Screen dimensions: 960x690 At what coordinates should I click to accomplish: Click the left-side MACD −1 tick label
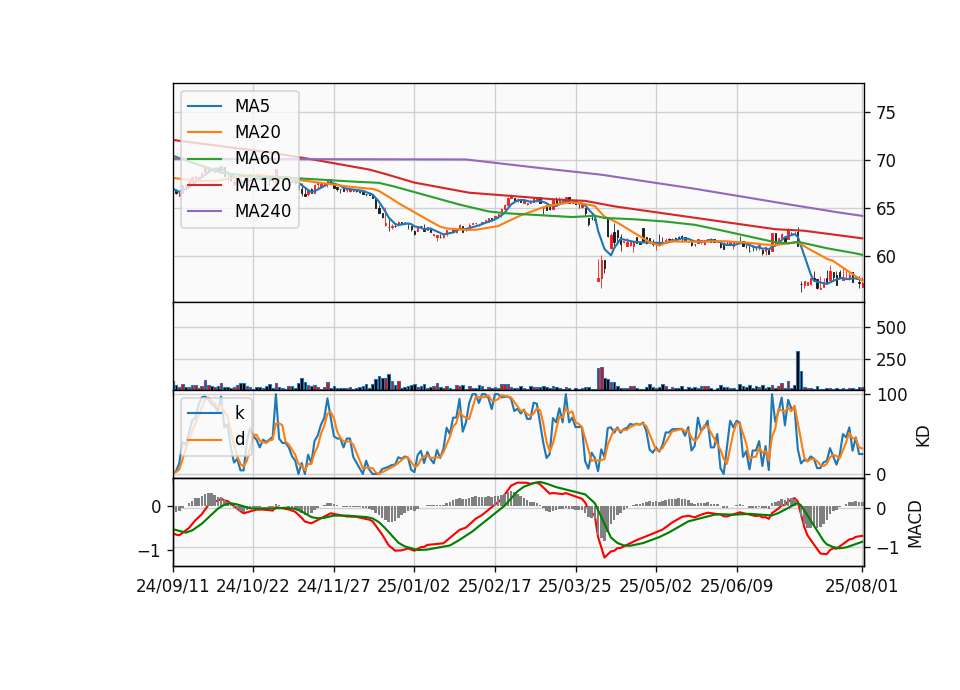coord(150,550)
